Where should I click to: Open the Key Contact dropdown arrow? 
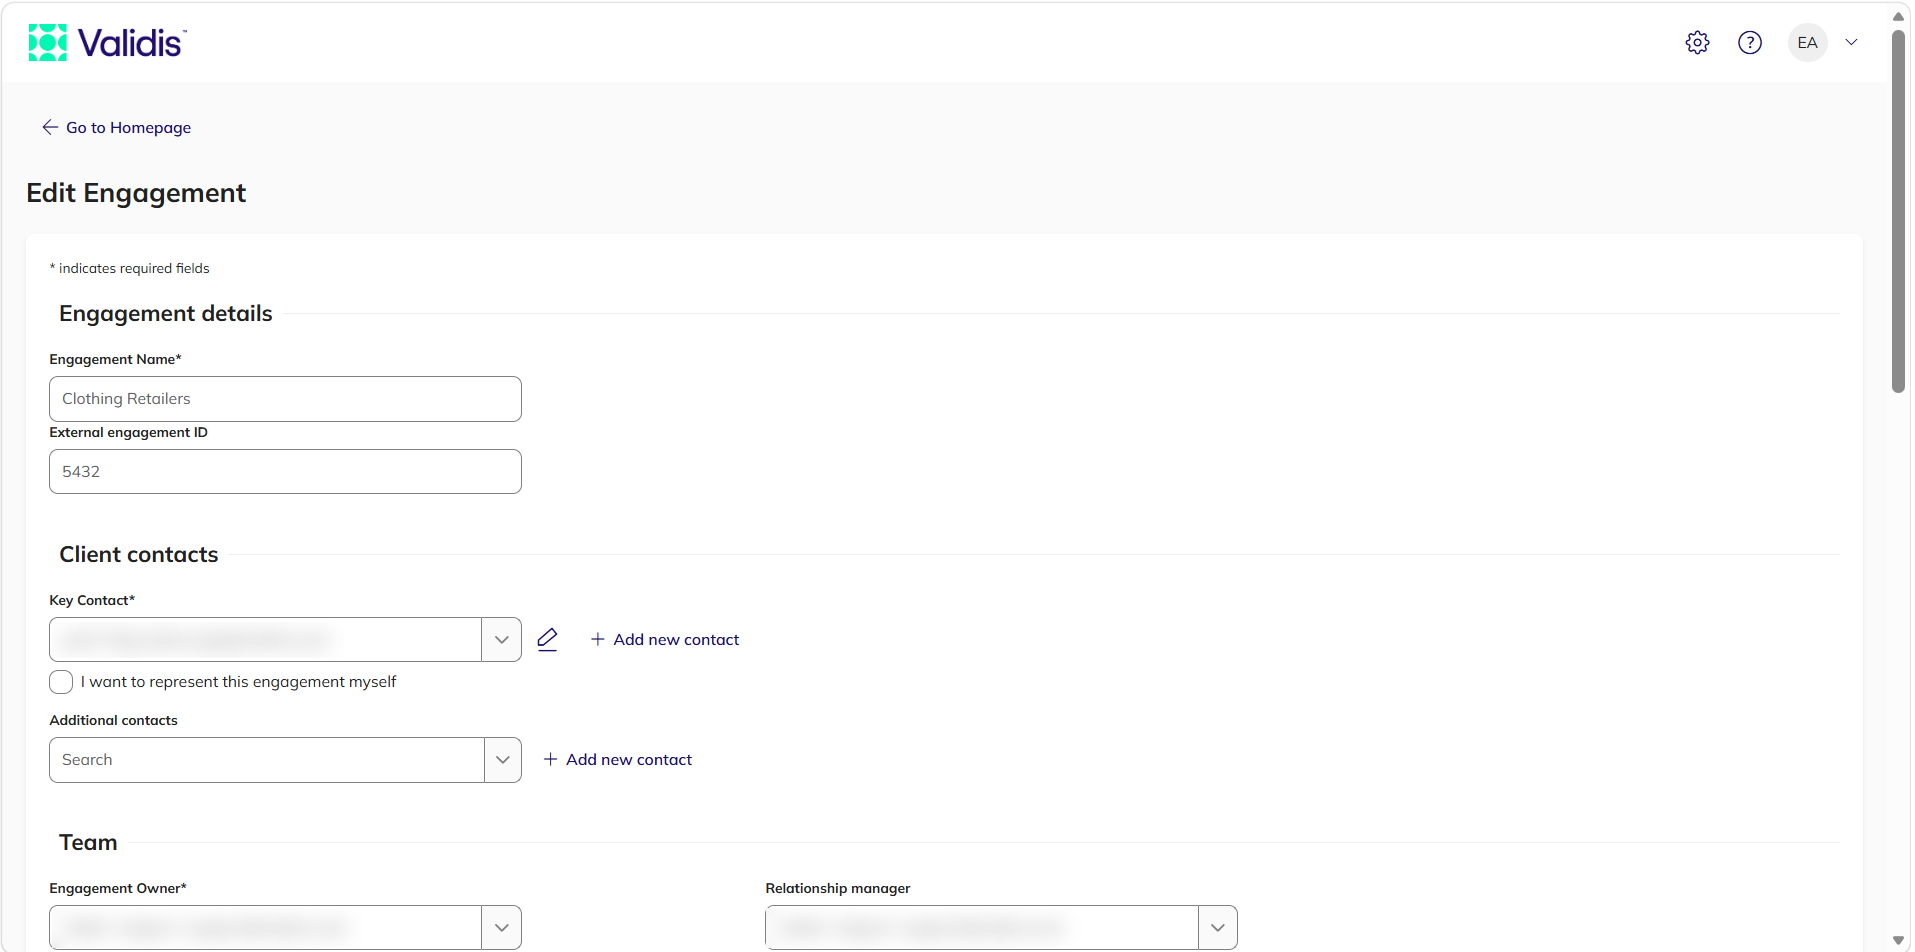point(502,640)
